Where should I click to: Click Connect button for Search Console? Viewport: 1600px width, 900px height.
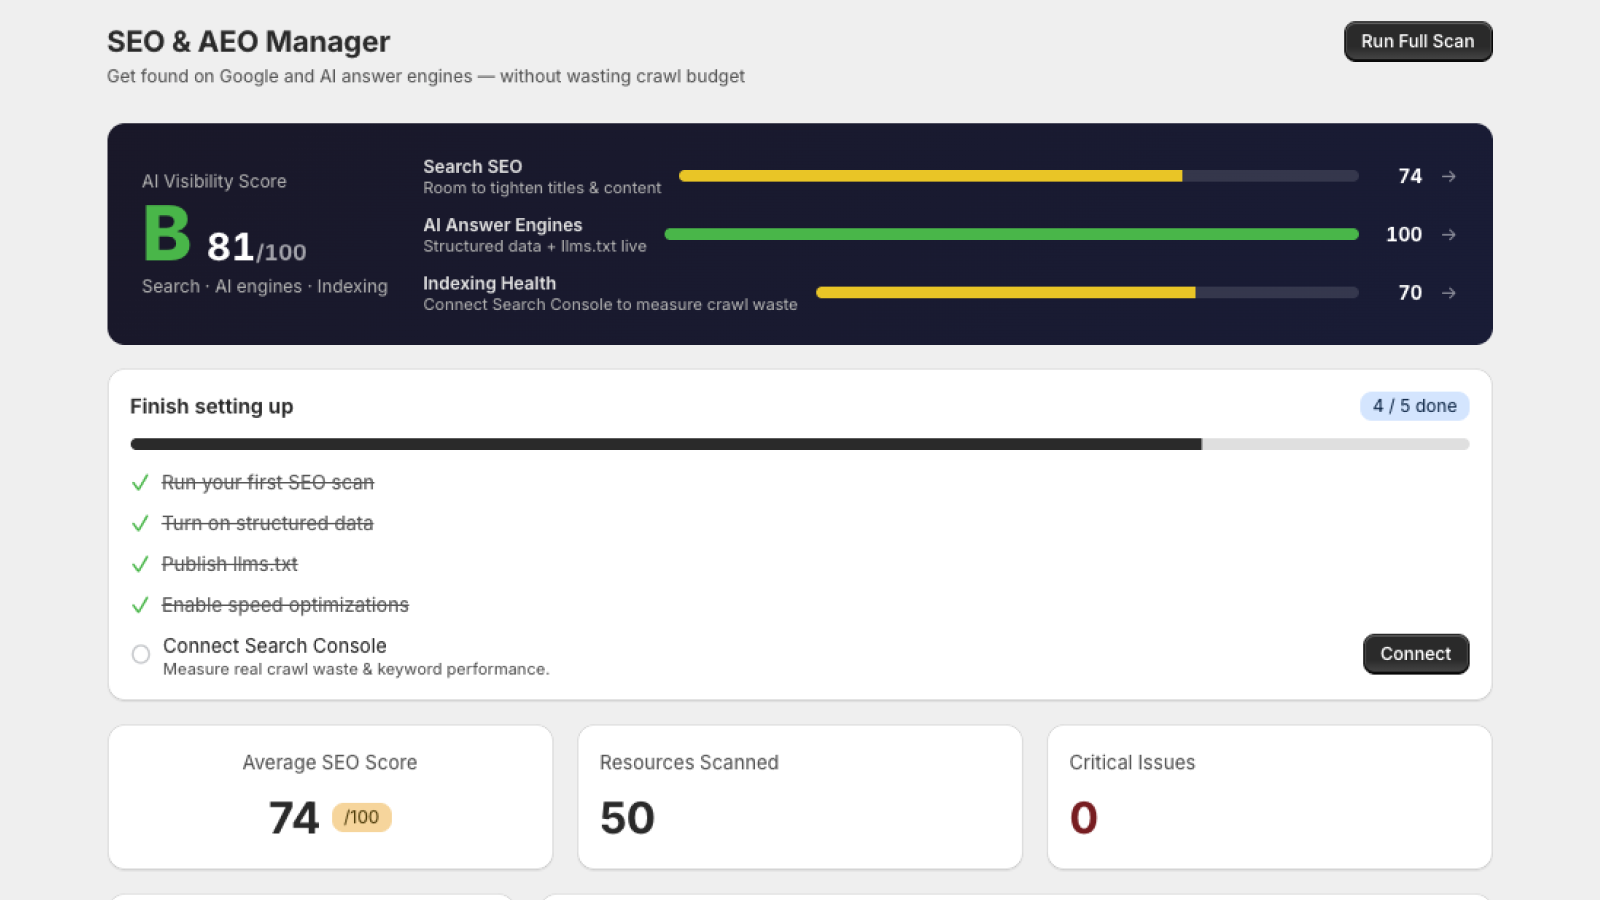point(1416,654)
